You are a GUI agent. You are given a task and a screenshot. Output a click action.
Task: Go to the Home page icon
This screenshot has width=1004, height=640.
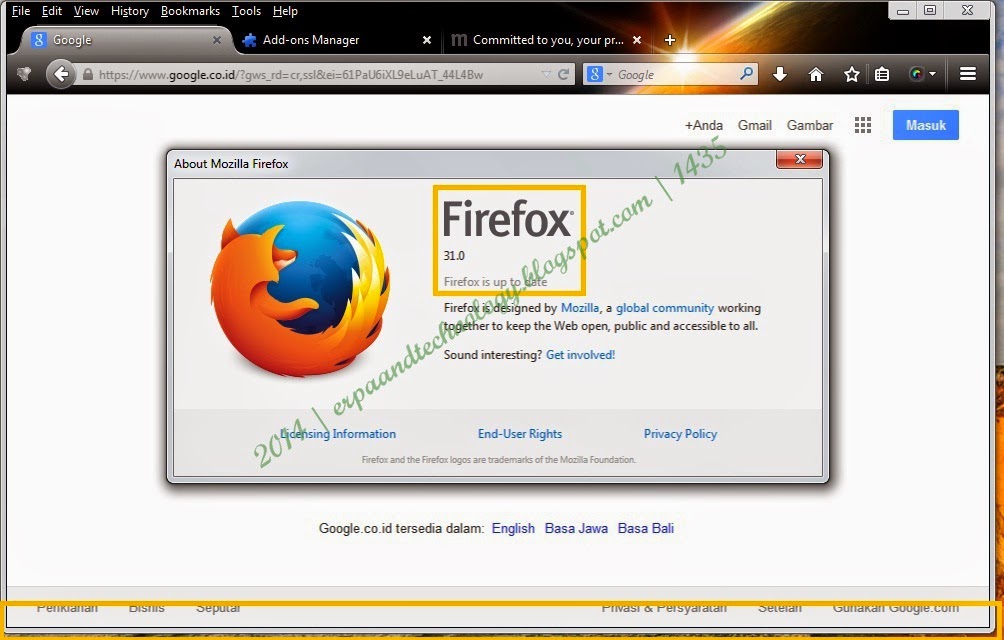point(815,74)
